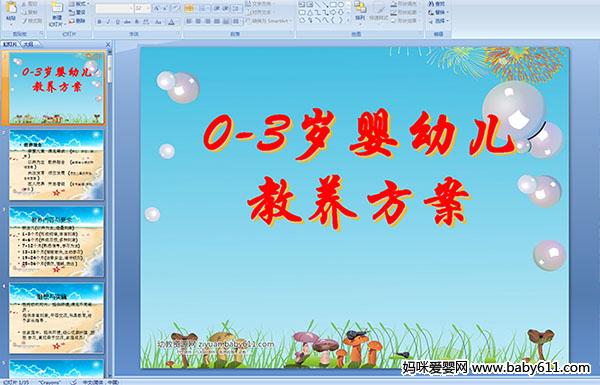Viewport: 600px width, 385px height.
Task: Click the Delete (删除) slide button
Action: coord(78,21)
